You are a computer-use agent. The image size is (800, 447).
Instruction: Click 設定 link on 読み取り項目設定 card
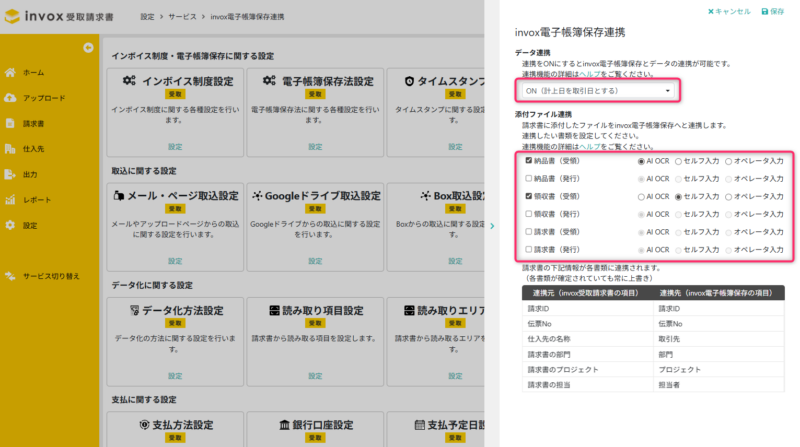[315, 376]
